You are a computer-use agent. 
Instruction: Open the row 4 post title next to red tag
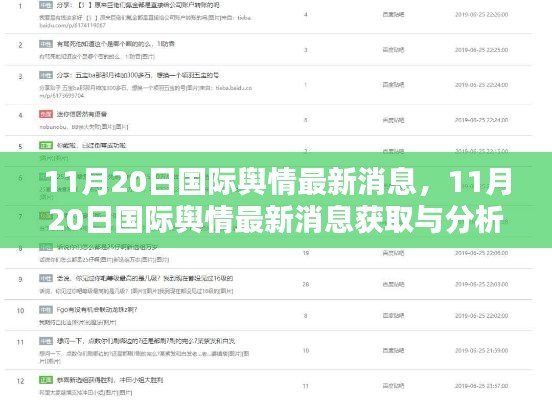pyautogui.click(x=82, y=114)
